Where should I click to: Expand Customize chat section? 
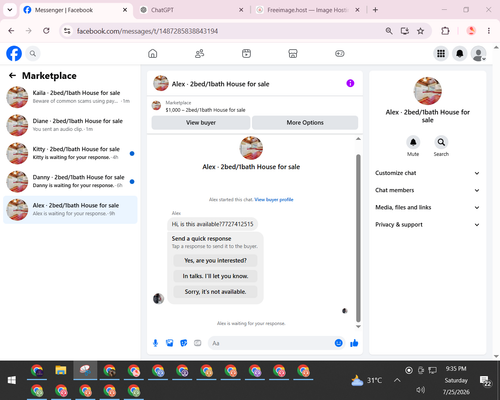(427, 173)
